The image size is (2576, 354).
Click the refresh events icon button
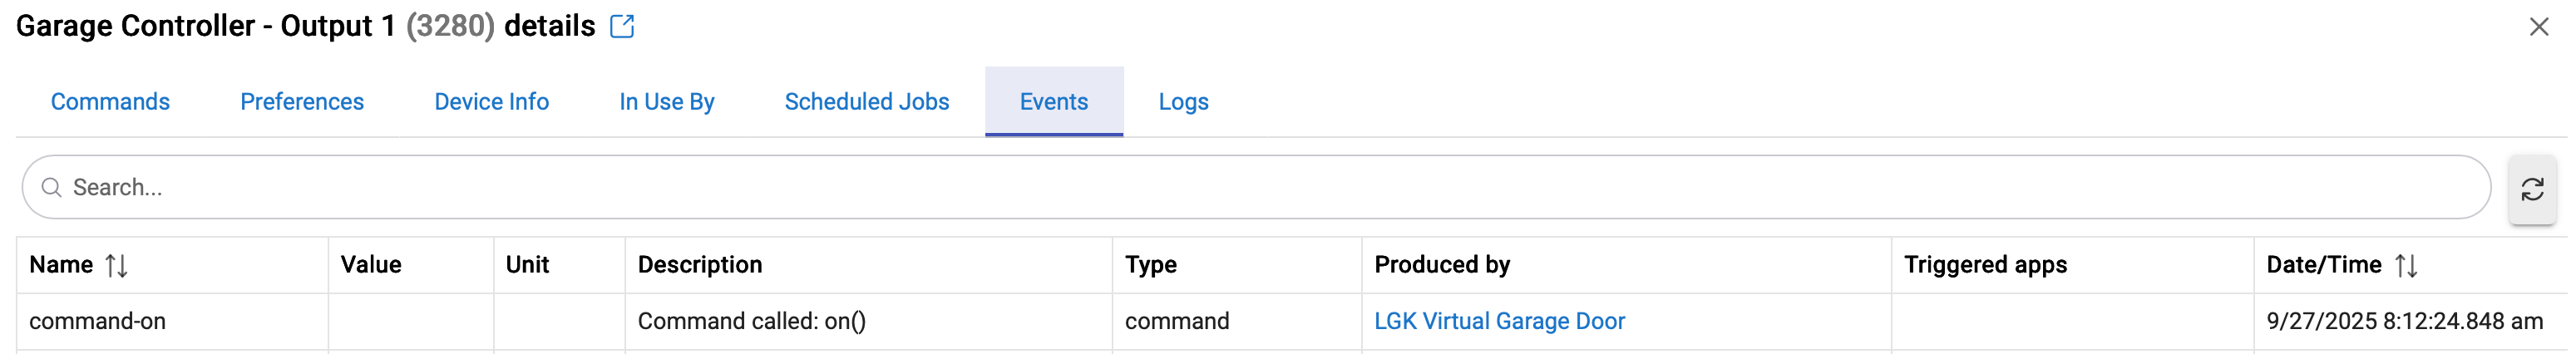[x=2531, y=189]
